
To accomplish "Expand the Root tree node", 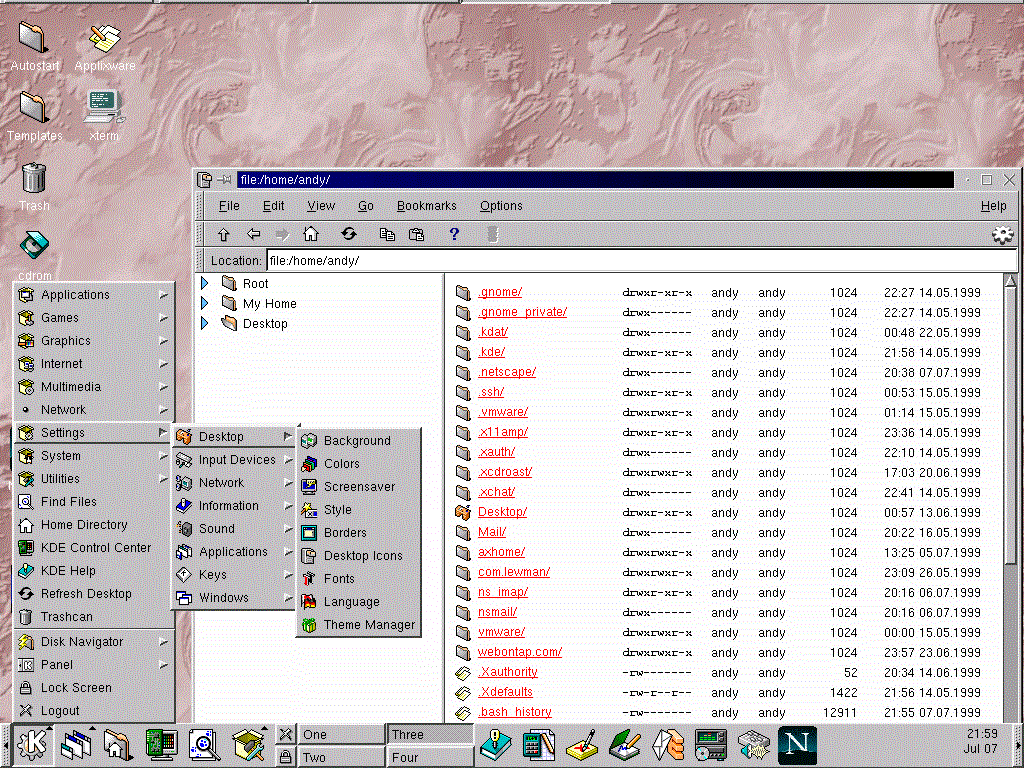I will tap(205, 284).
